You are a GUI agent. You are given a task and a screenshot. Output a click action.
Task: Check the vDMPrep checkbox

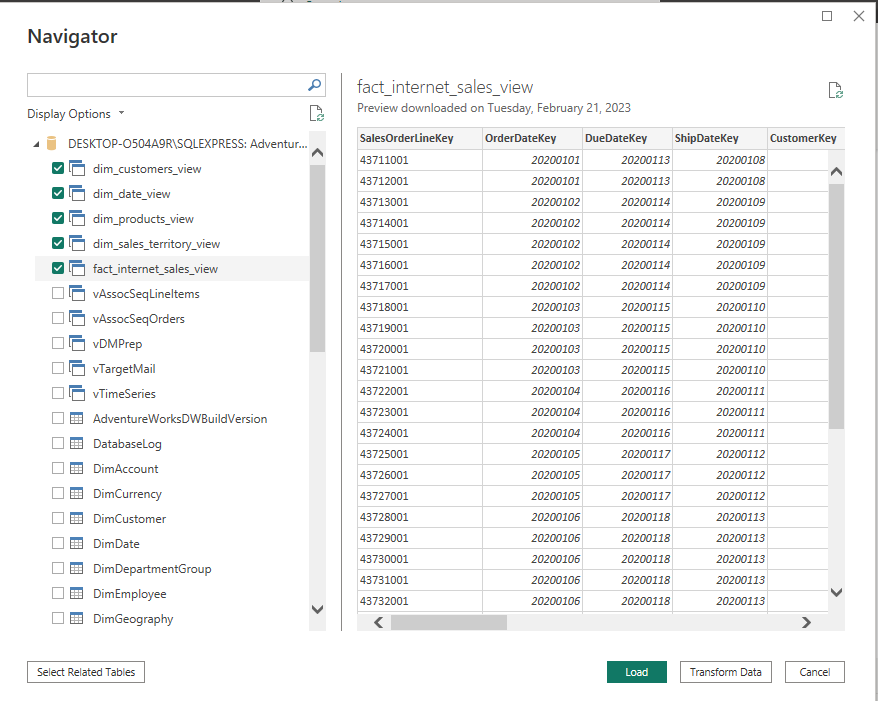(58, 343)
